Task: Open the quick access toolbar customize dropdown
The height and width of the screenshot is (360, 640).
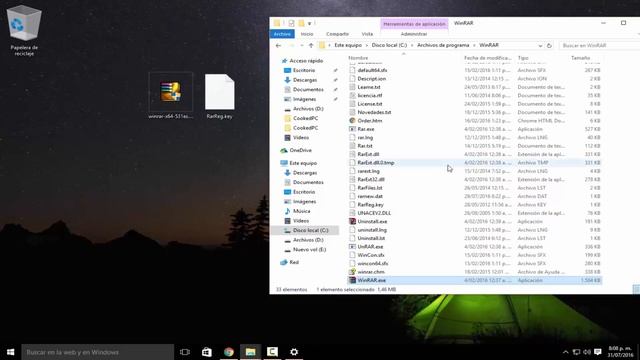Action: [309, 23]
